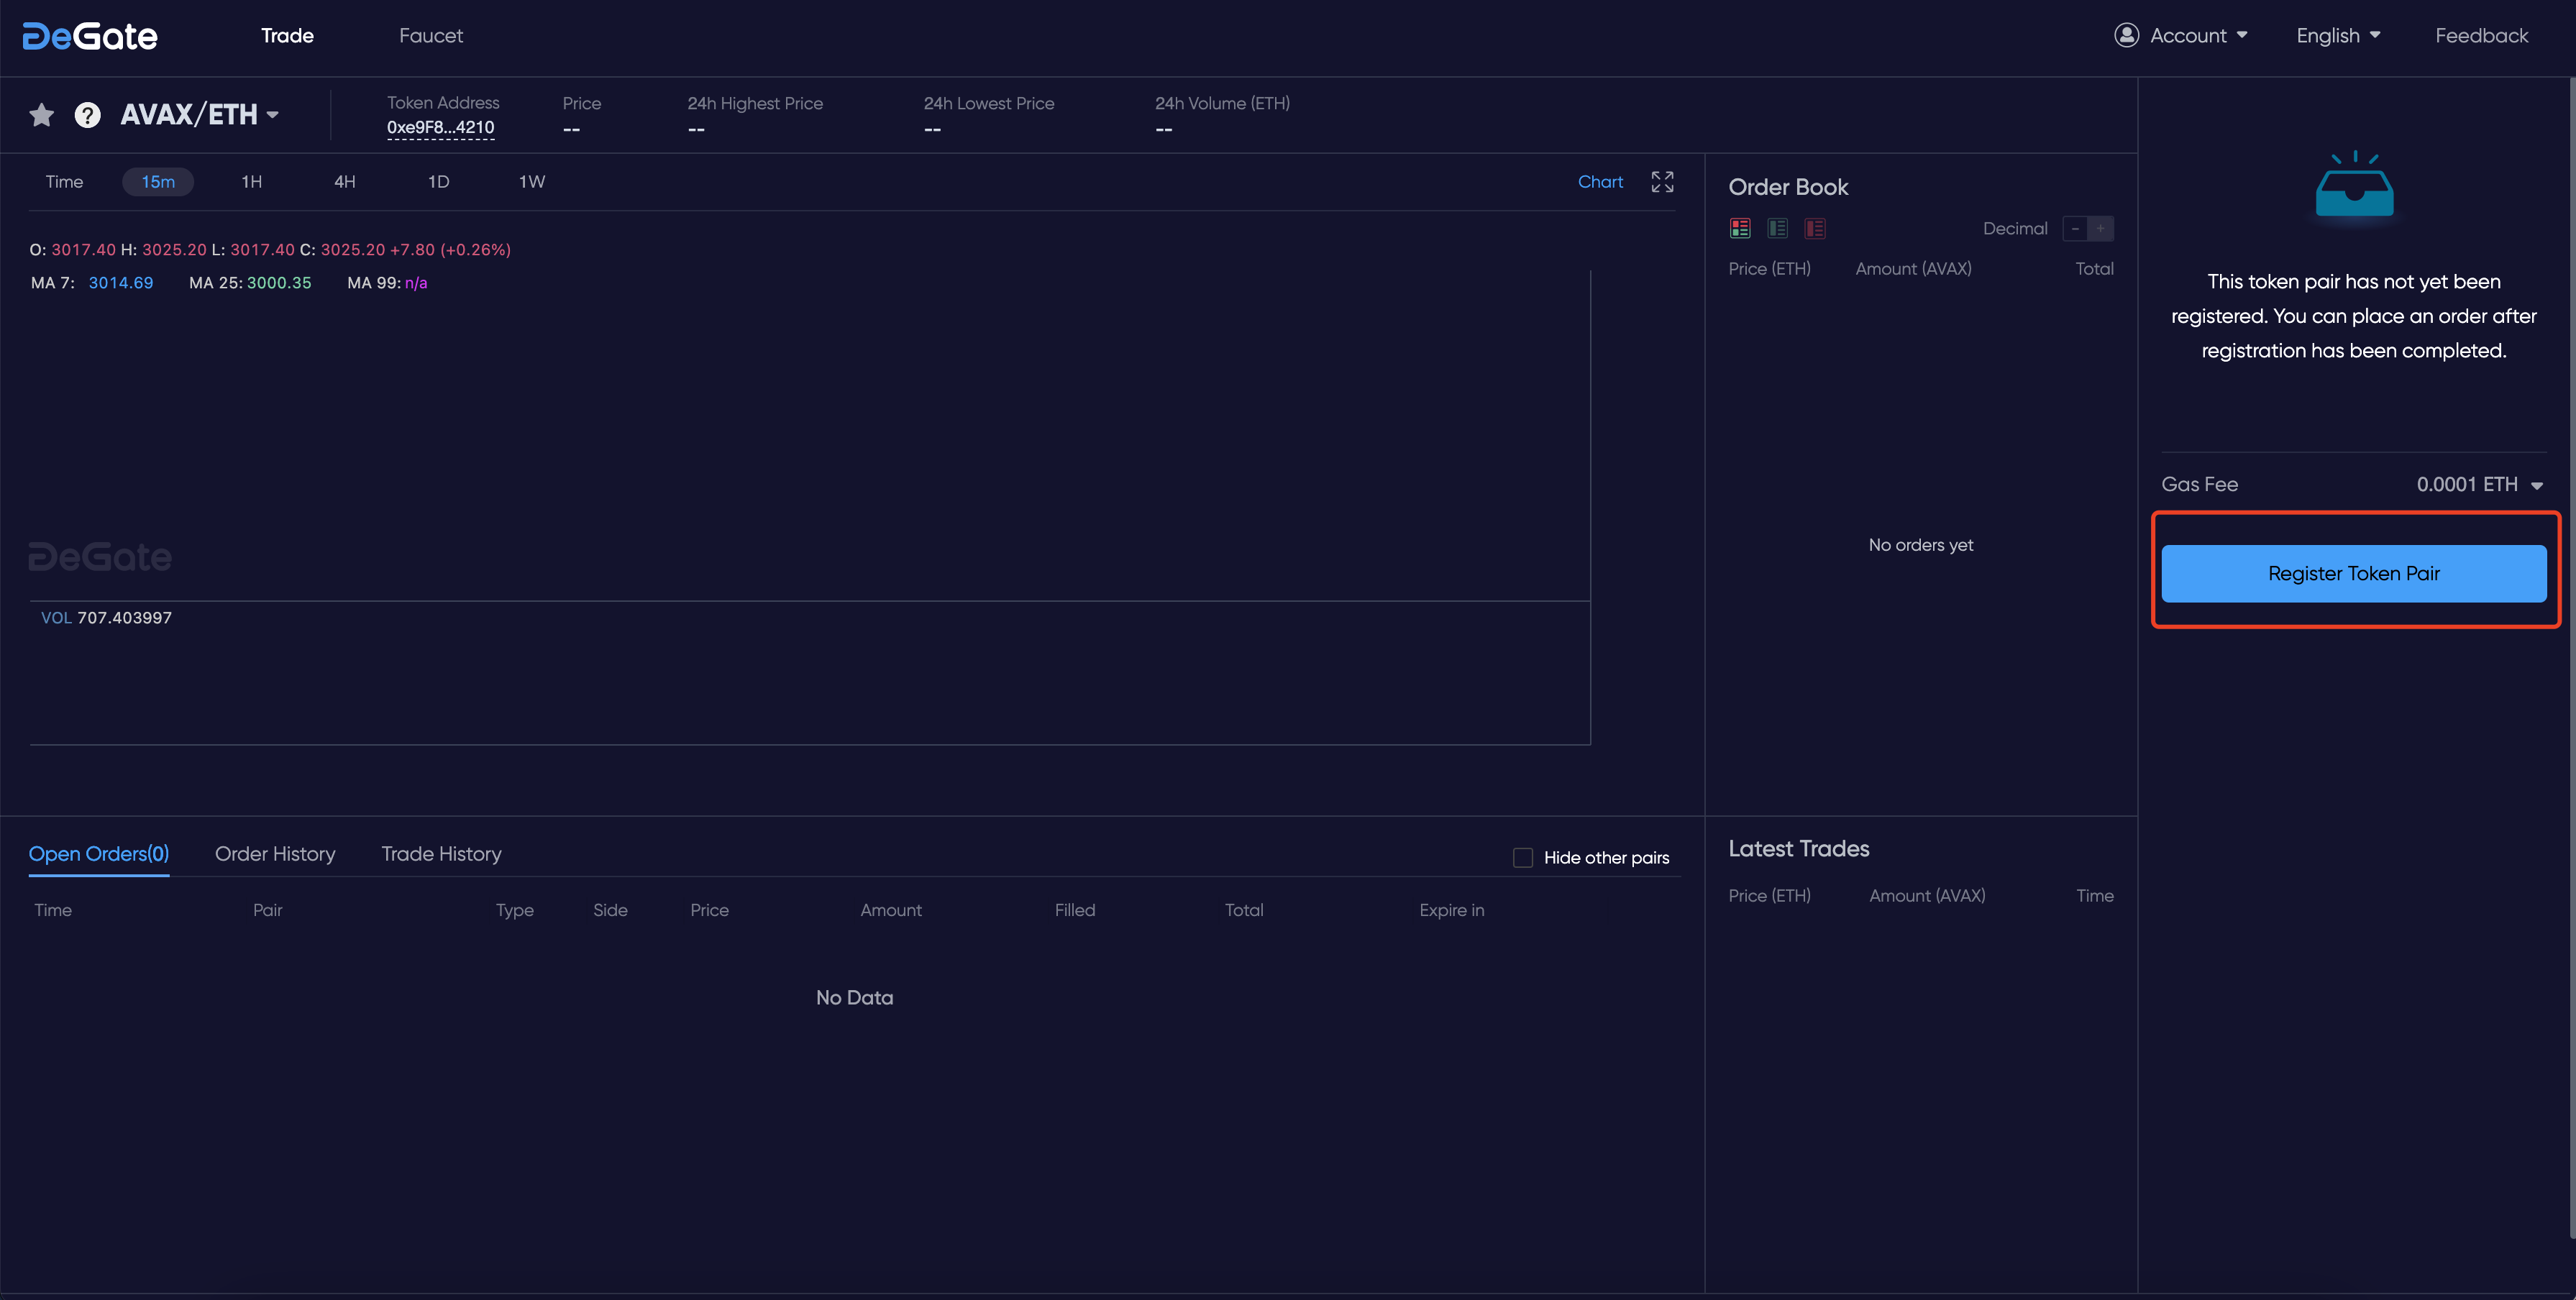Select the 4H chart interval
Image resolution: width=2576 pixels, height=1300 pixels.
click(x=345, y=181)
